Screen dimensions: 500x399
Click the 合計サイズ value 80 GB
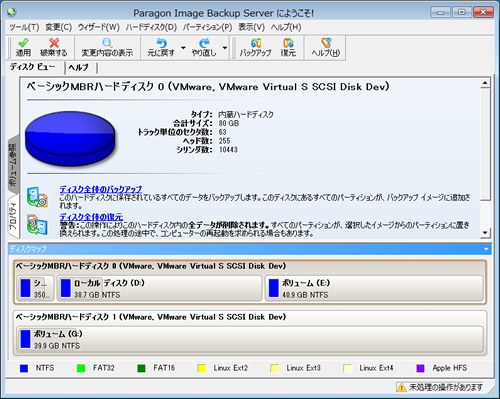[229, 123]
